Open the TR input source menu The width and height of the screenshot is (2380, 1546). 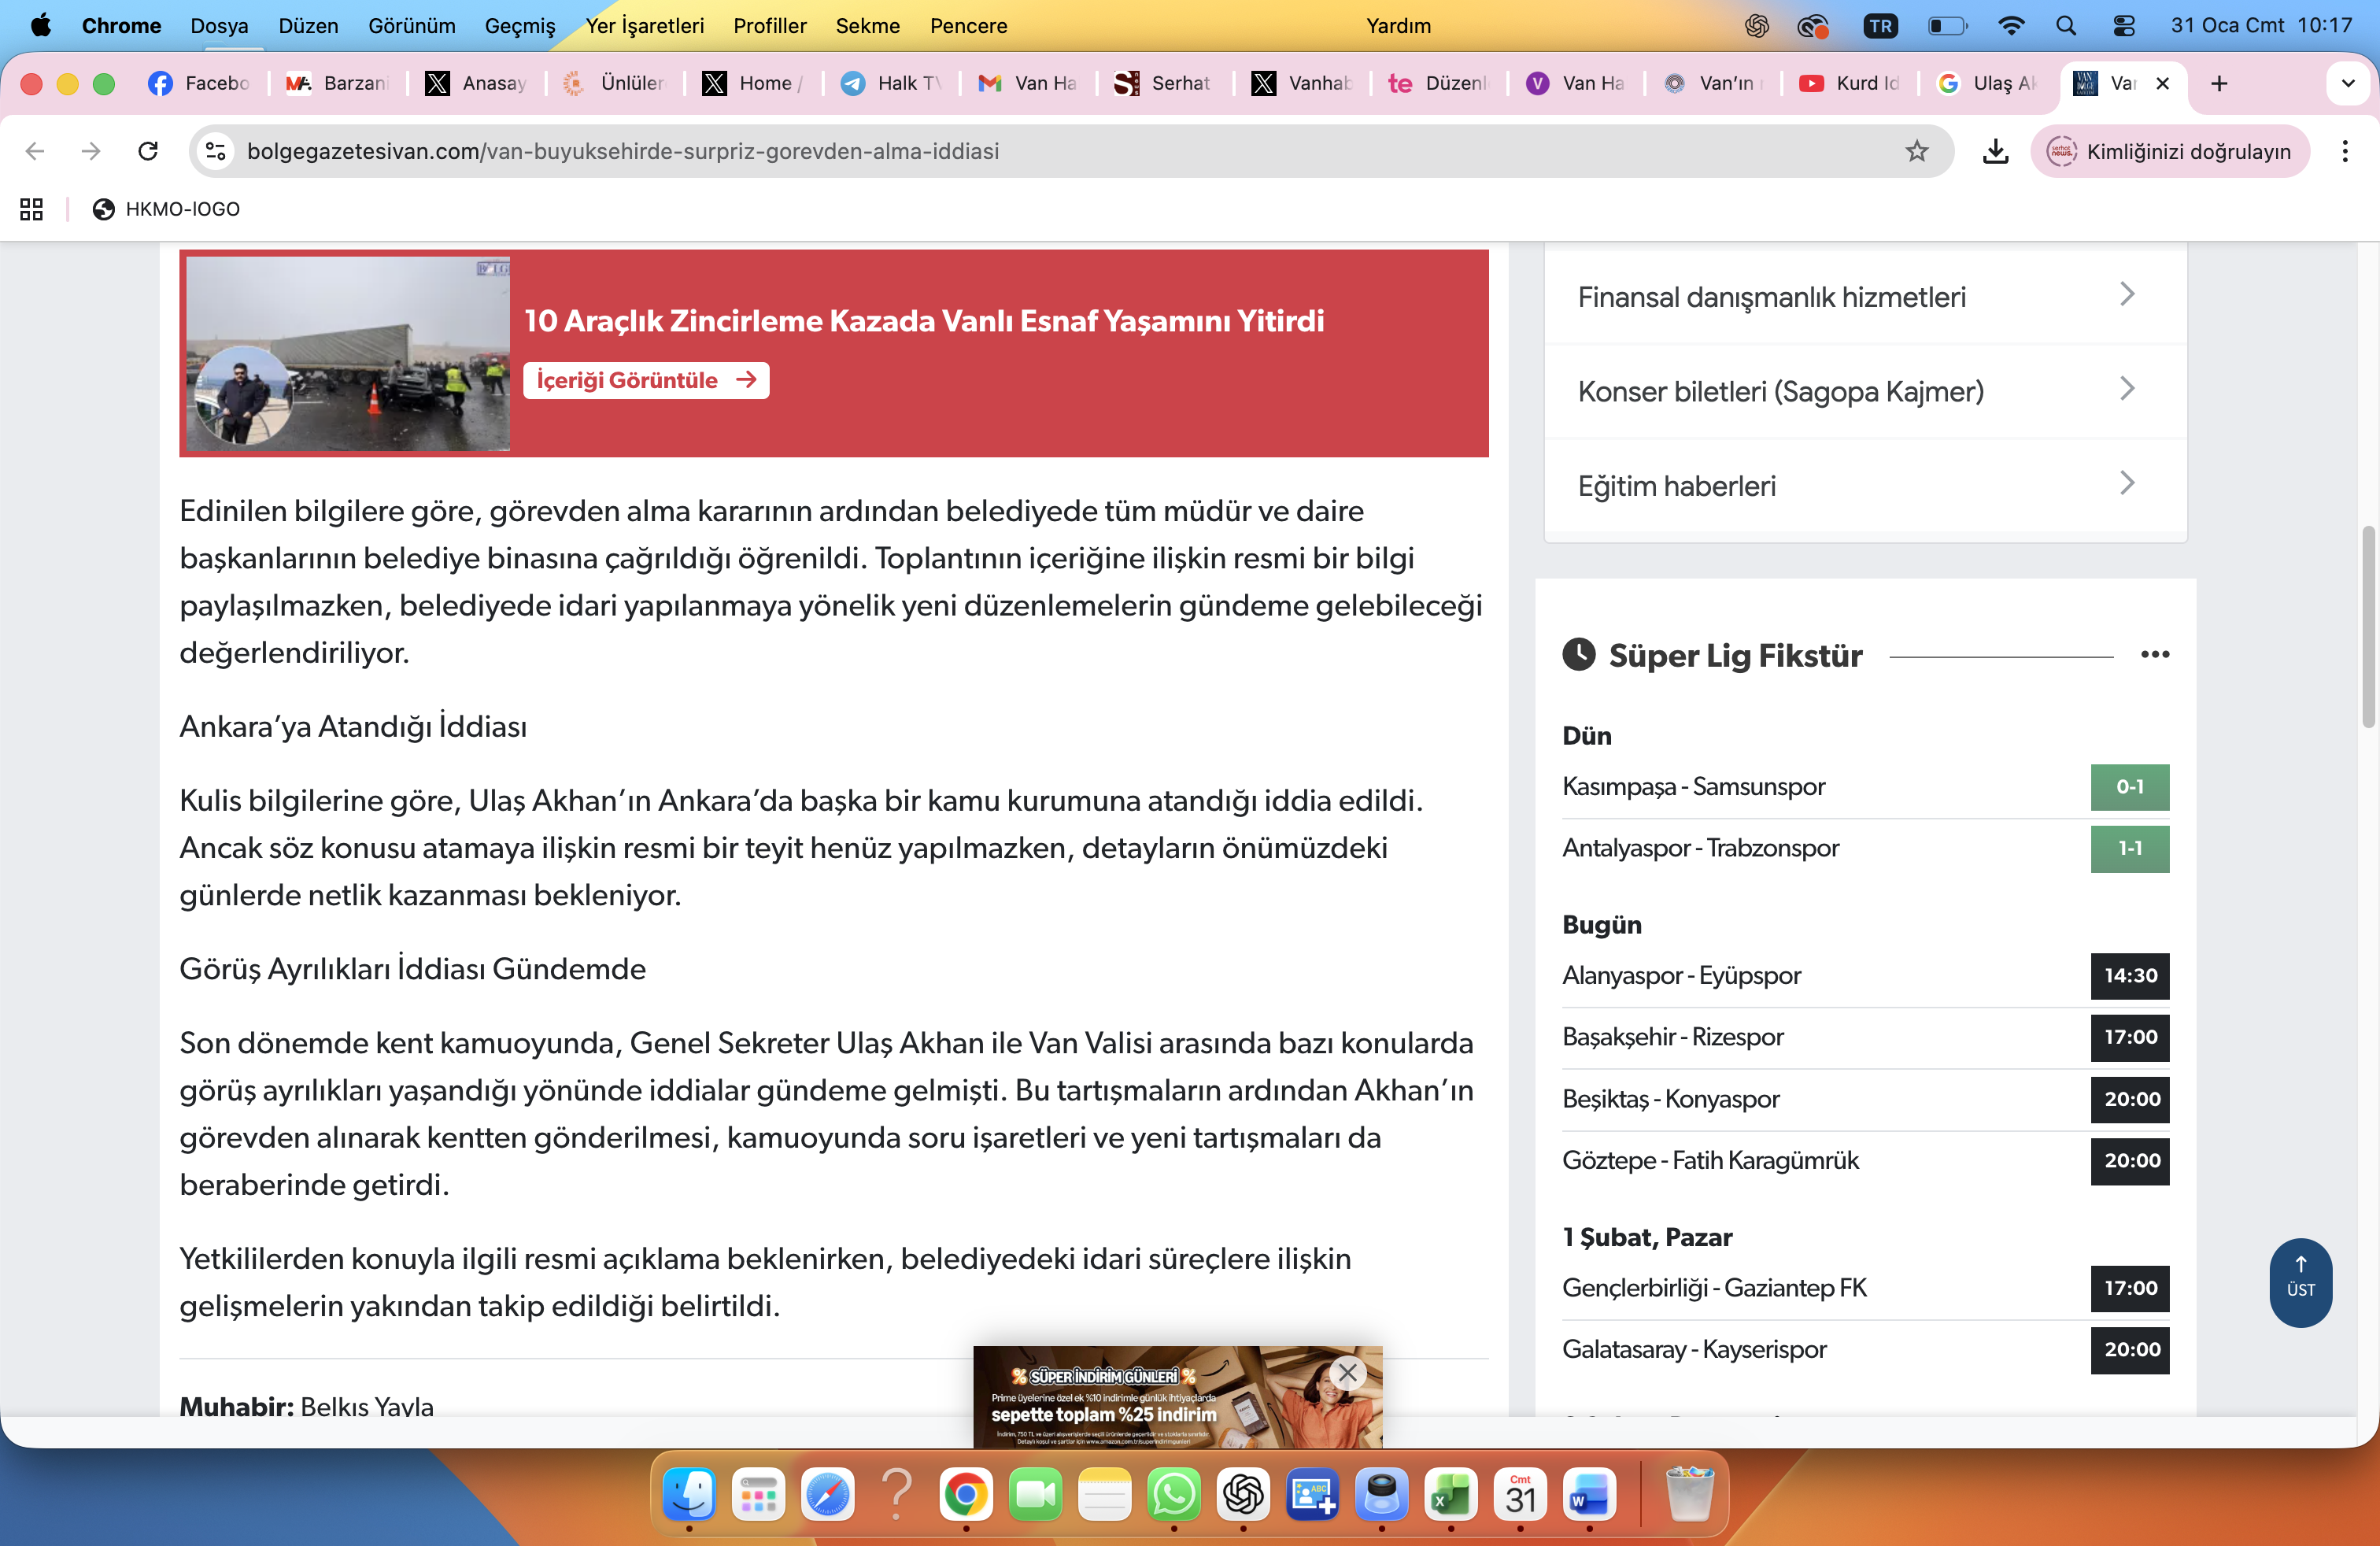pyautogui.click(x=1880, y=26)
